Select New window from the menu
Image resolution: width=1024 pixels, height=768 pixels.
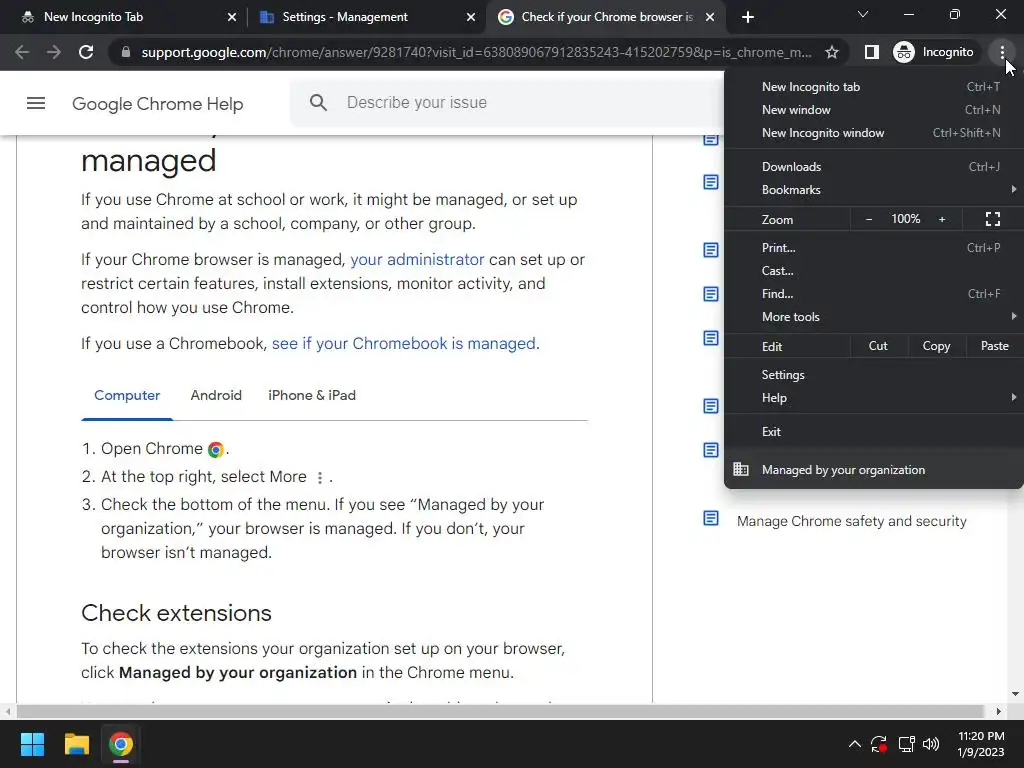pyautogui.click(x=874, y=110)
